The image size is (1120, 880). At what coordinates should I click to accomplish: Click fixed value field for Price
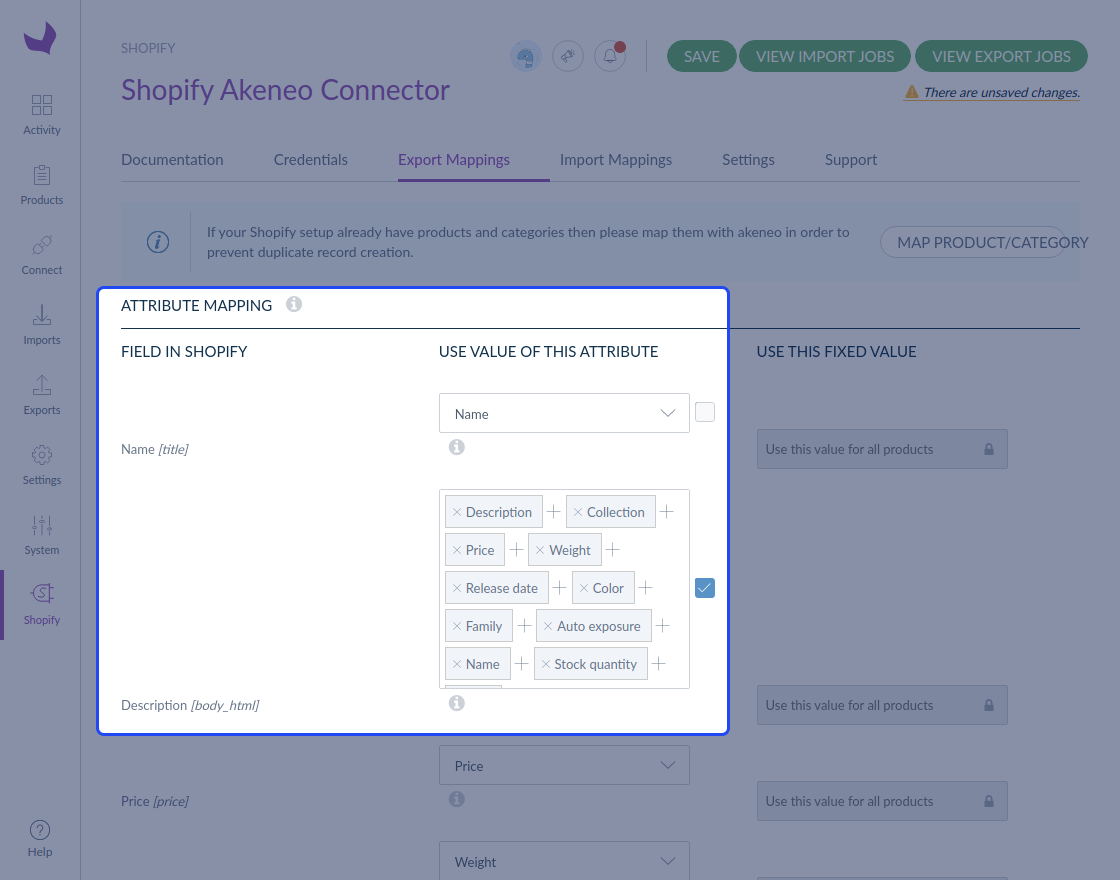click(882, 801)
